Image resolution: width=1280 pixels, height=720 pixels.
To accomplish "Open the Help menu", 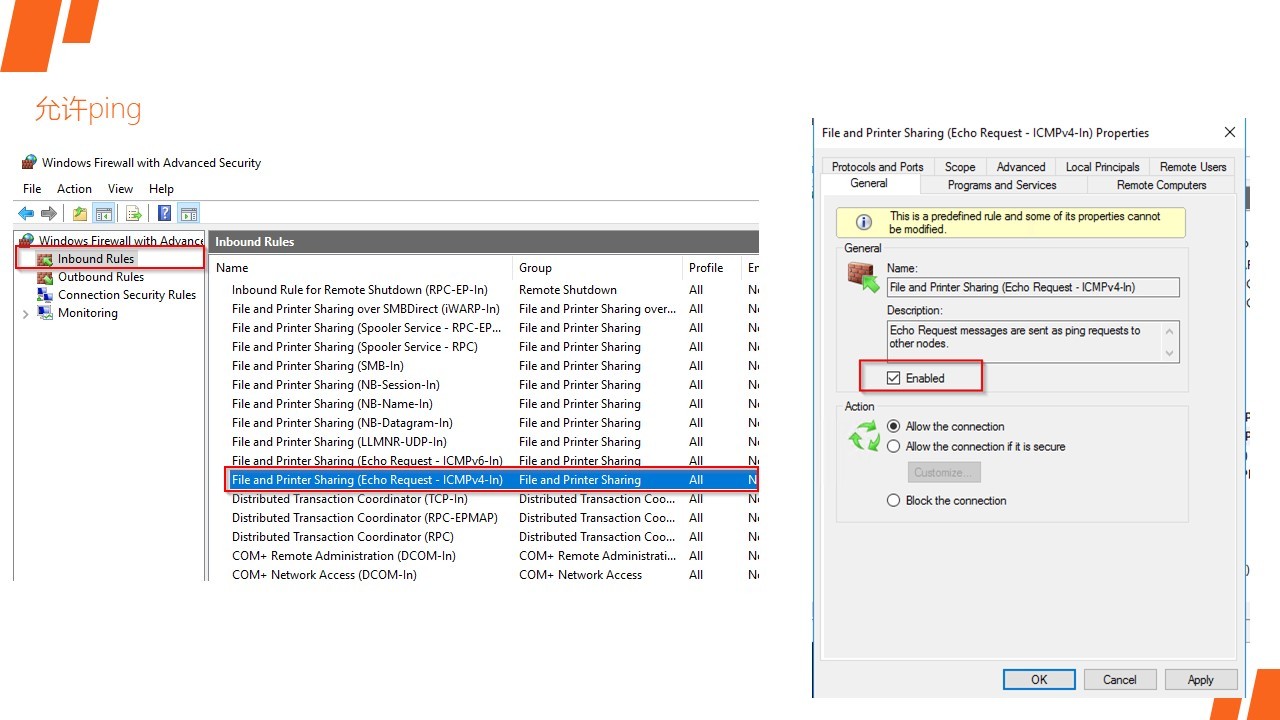I will tap(161, 188).
